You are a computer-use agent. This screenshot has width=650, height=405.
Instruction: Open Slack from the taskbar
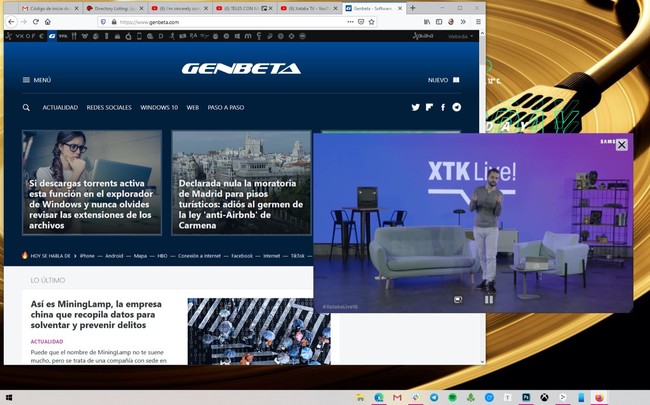click(x=415, y=398)
